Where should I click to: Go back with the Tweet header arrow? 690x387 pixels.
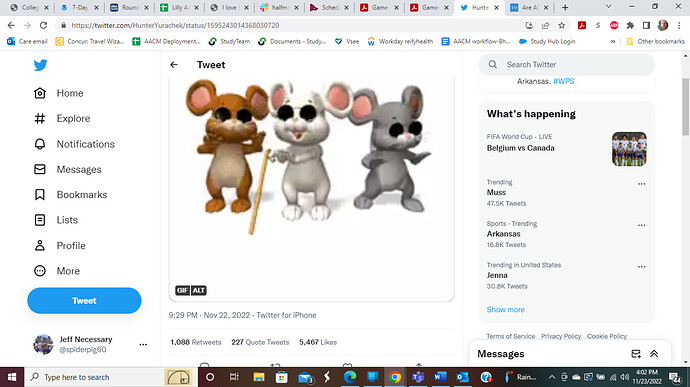coord(174,65)
